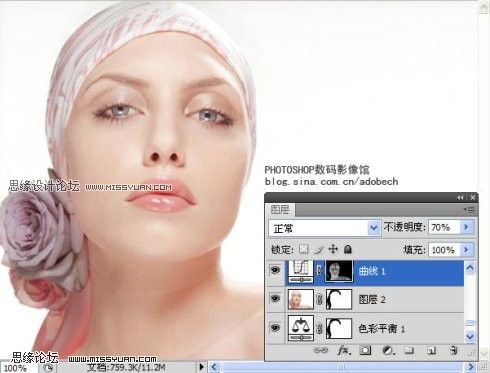The width and height of the screenshot is (490, 373).
Task: Close the layers panel
Action: (x=473, y=198)
